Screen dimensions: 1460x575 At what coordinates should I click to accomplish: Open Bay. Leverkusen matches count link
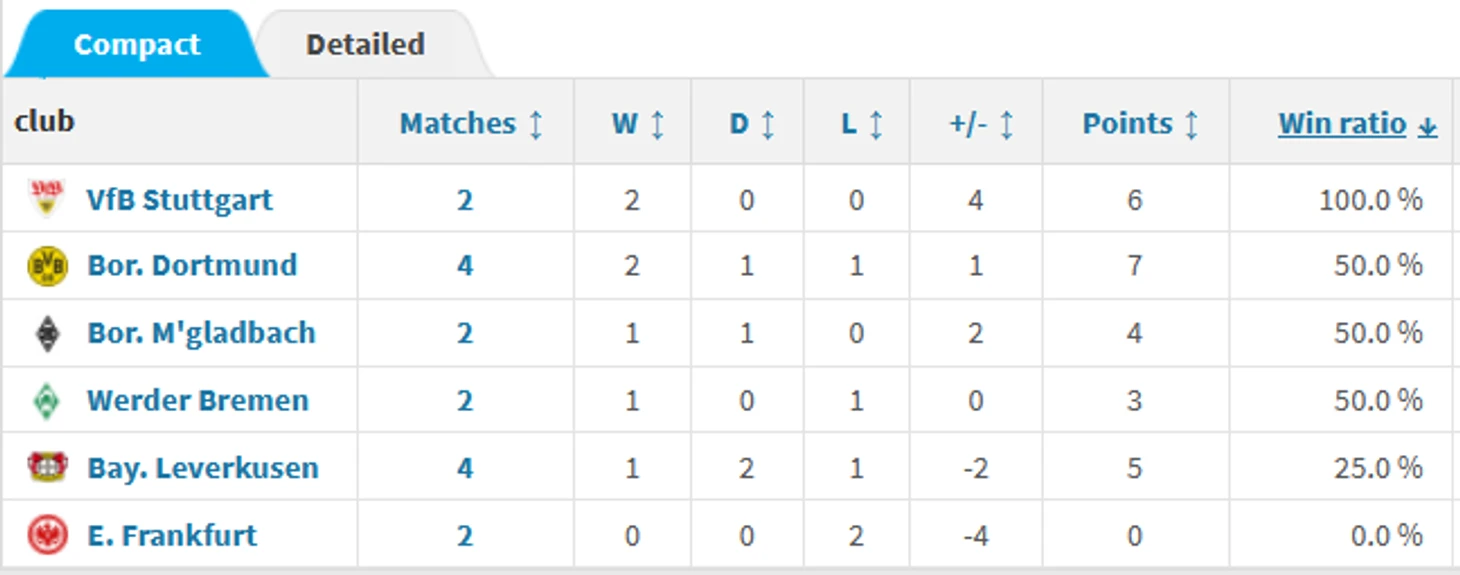coord(465,467)
